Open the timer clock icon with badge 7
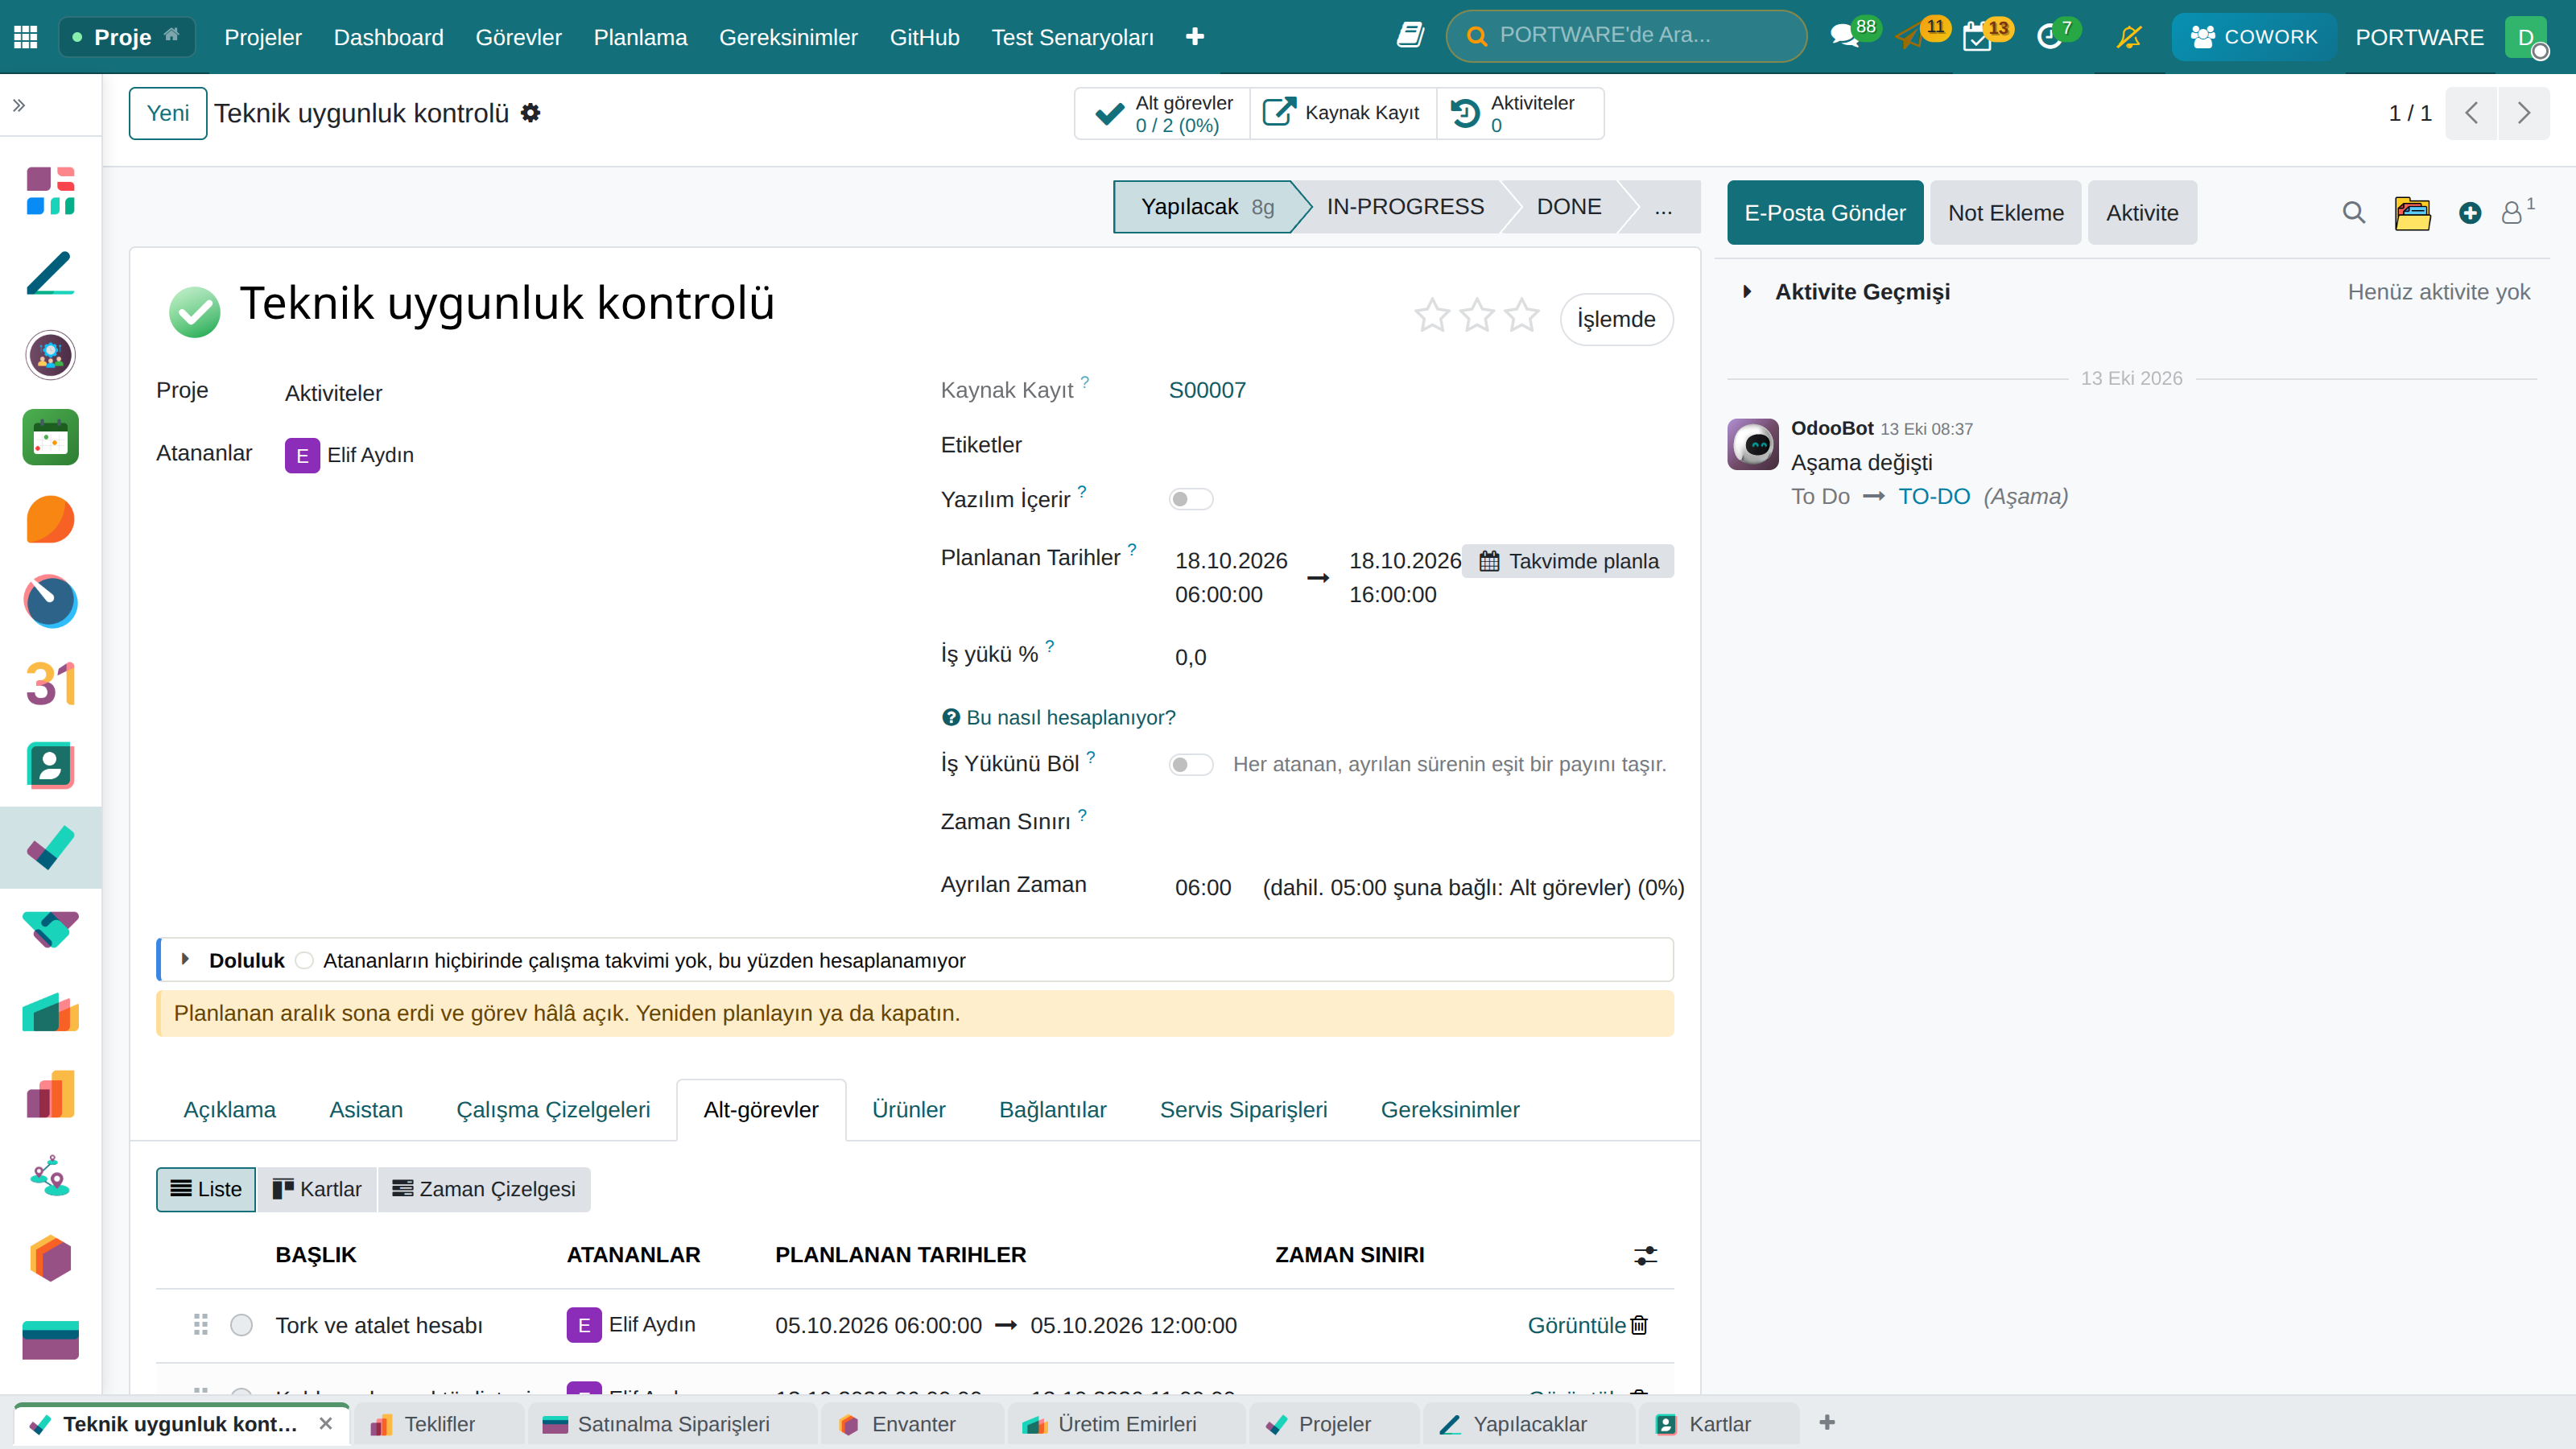 tap(2050, 37)
